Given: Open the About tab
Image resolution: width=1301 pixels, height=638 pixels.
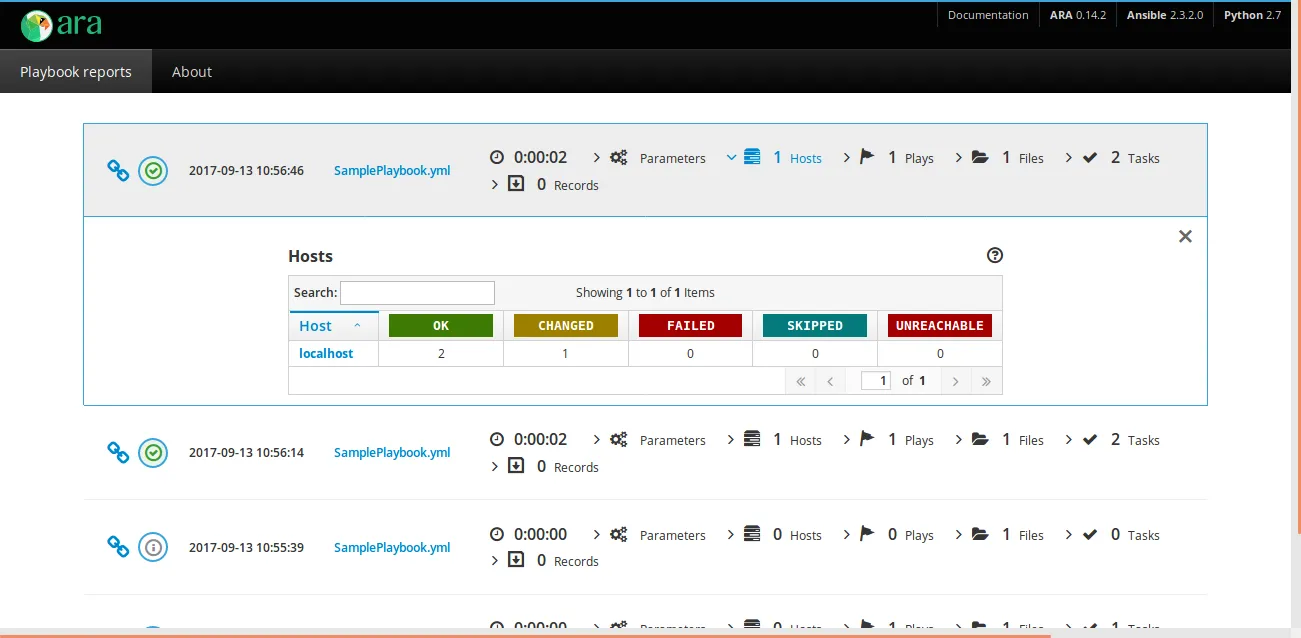Looking at the screenshot, I should point(191,71).
